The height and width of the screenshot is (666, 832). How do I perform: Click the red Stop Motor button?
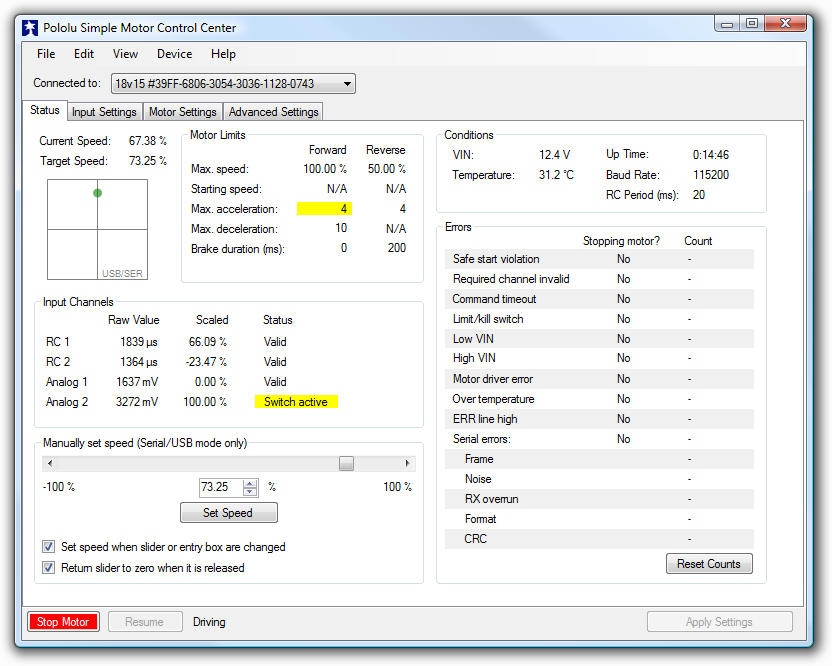tap(63, 622)
